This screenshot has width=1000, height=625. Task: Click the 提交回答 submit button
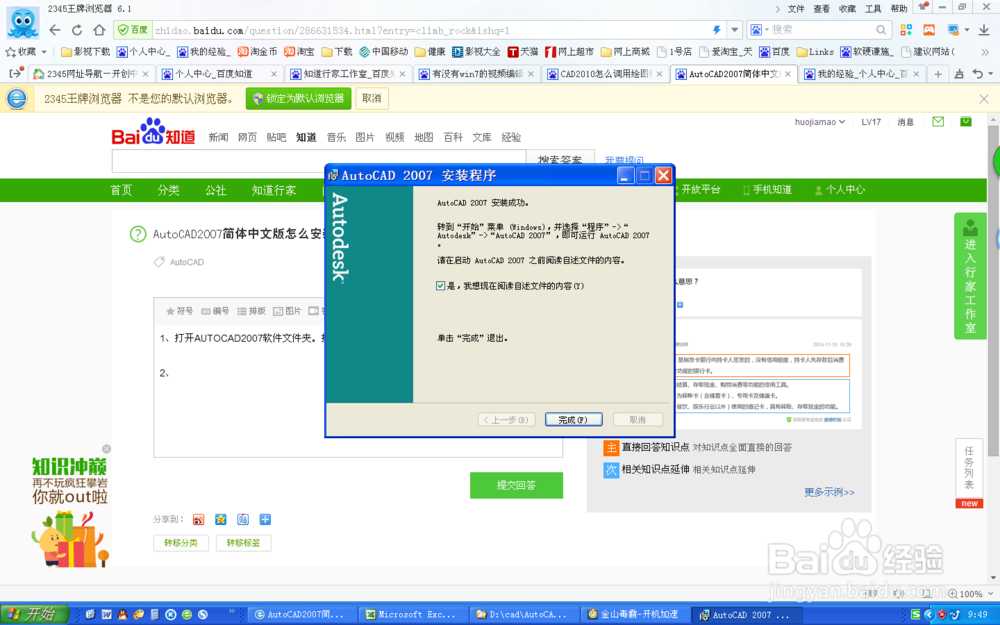pos(517,485)
